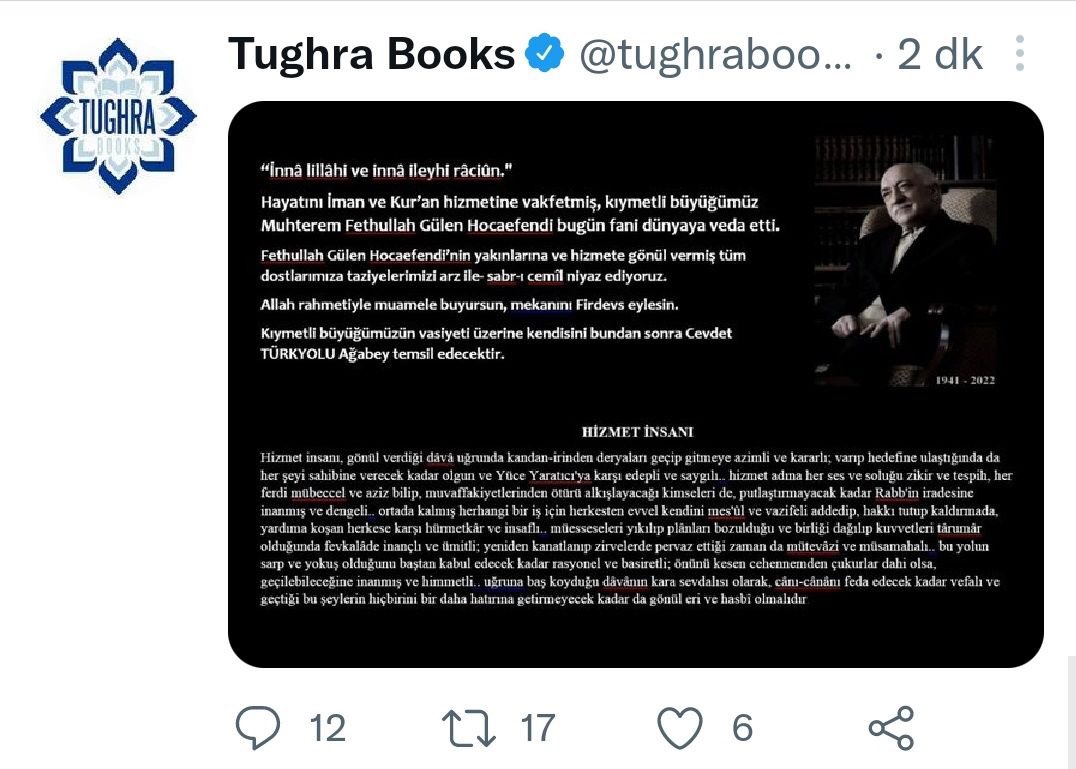Open the Tughra Books profile avatar logo

(x=119, y=116)
